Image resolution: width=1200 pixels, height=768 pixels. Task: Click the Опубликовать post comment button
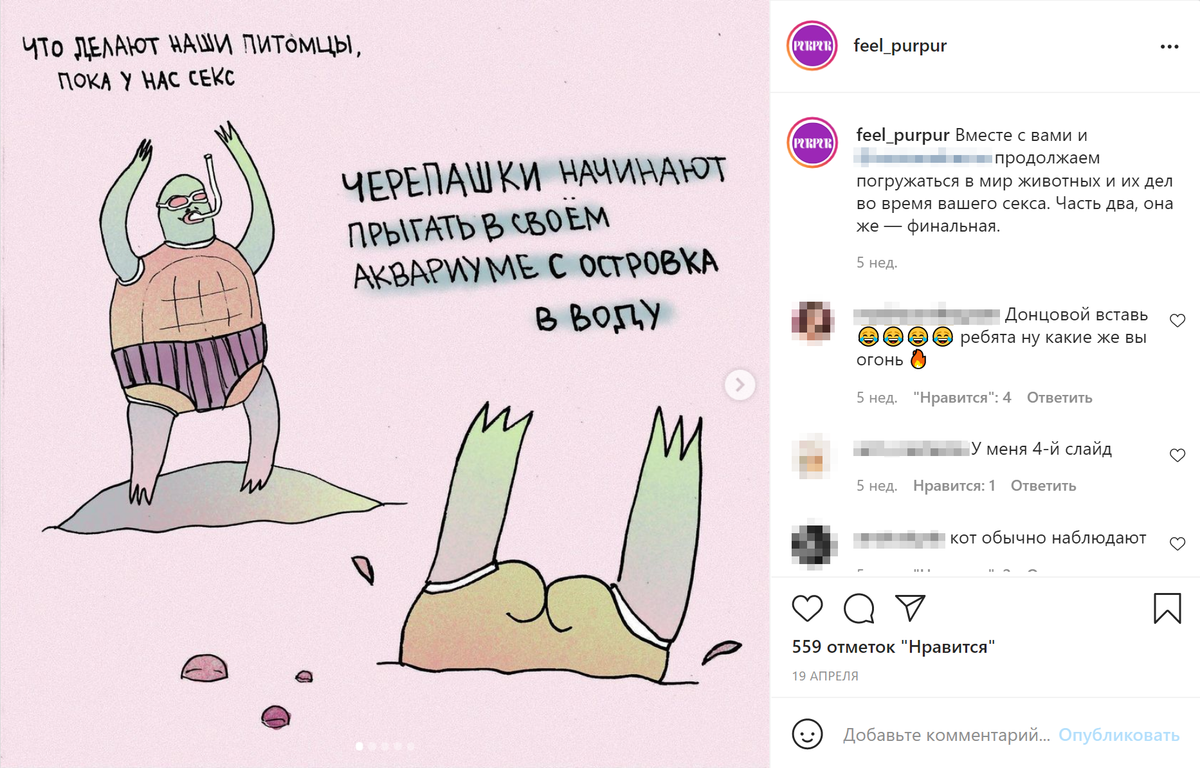1119,735
